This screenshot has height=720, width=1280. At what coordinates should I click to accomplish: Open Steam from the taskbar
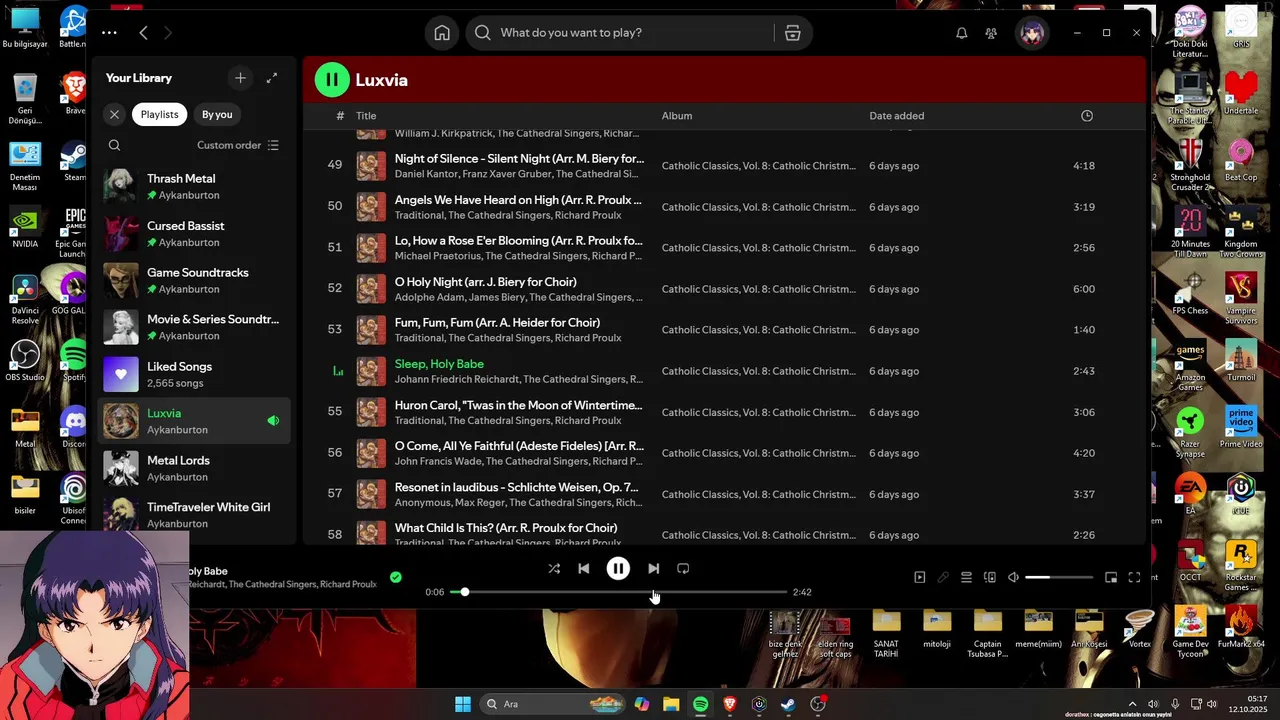pos(789,704)
